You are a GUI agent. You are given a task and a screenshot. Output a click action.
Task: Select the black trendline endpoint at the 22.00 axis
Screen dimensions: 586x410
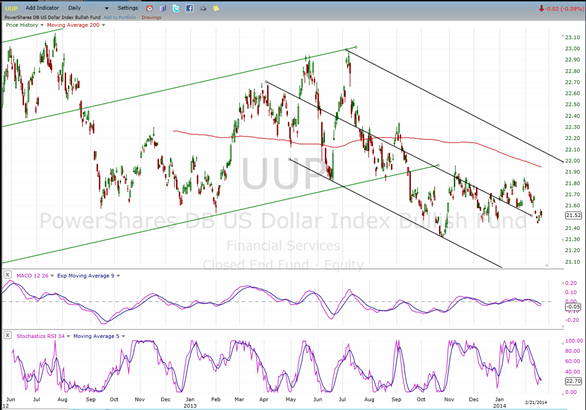click(563, 161)
